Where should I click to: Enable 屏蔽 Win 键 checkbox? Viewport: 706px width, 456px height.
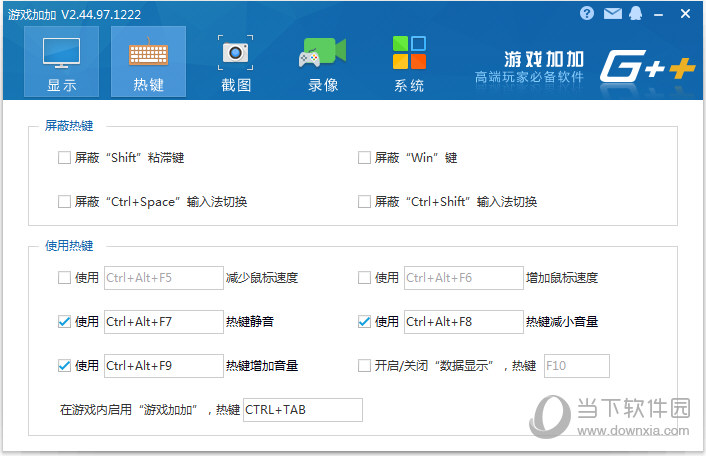pos(364,158)
